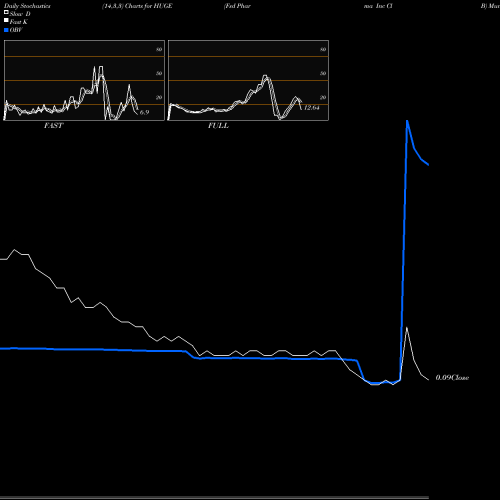Screen dimensions: 500x500
Task: Click the '(14,3,3) Charts for HUGE' text
Action: (x=137, y=6)
